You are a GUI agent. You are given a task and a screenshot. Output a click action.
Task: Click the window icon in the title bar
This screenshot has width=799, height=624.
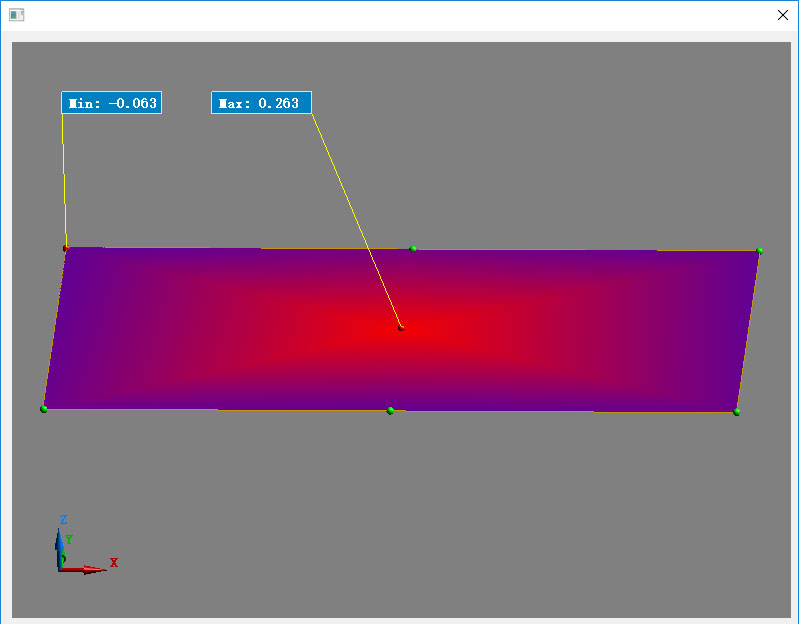coord(16,15)
